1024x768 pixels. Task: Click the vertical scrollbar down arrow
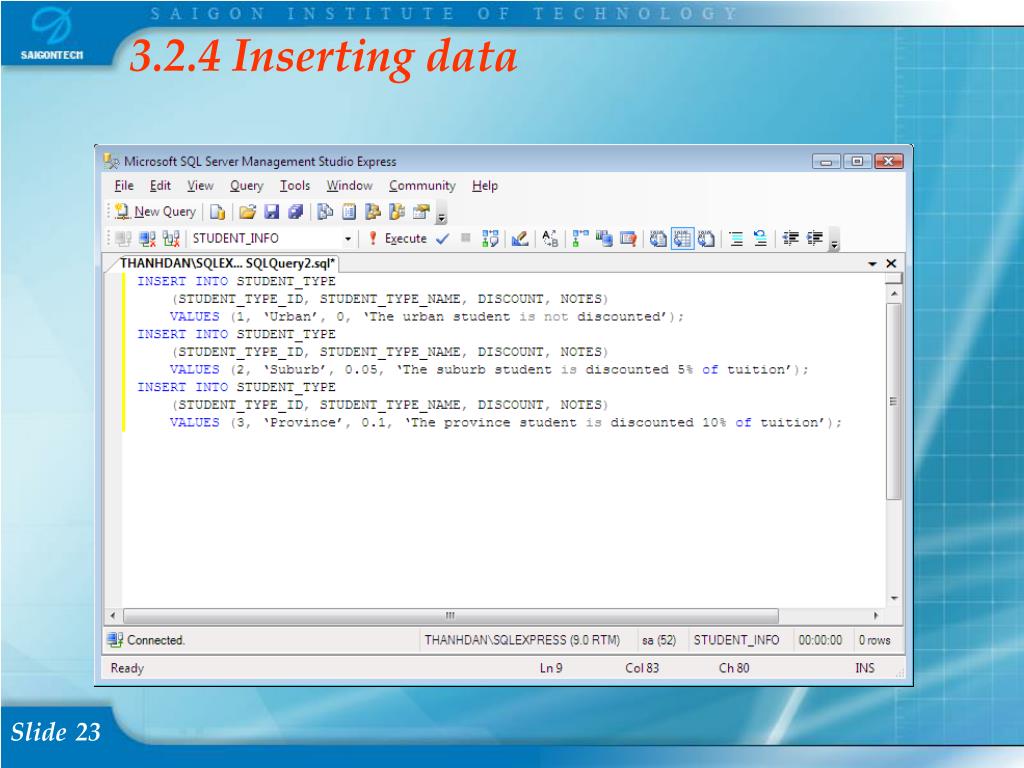pyautogui.click(x=893, y=598)
